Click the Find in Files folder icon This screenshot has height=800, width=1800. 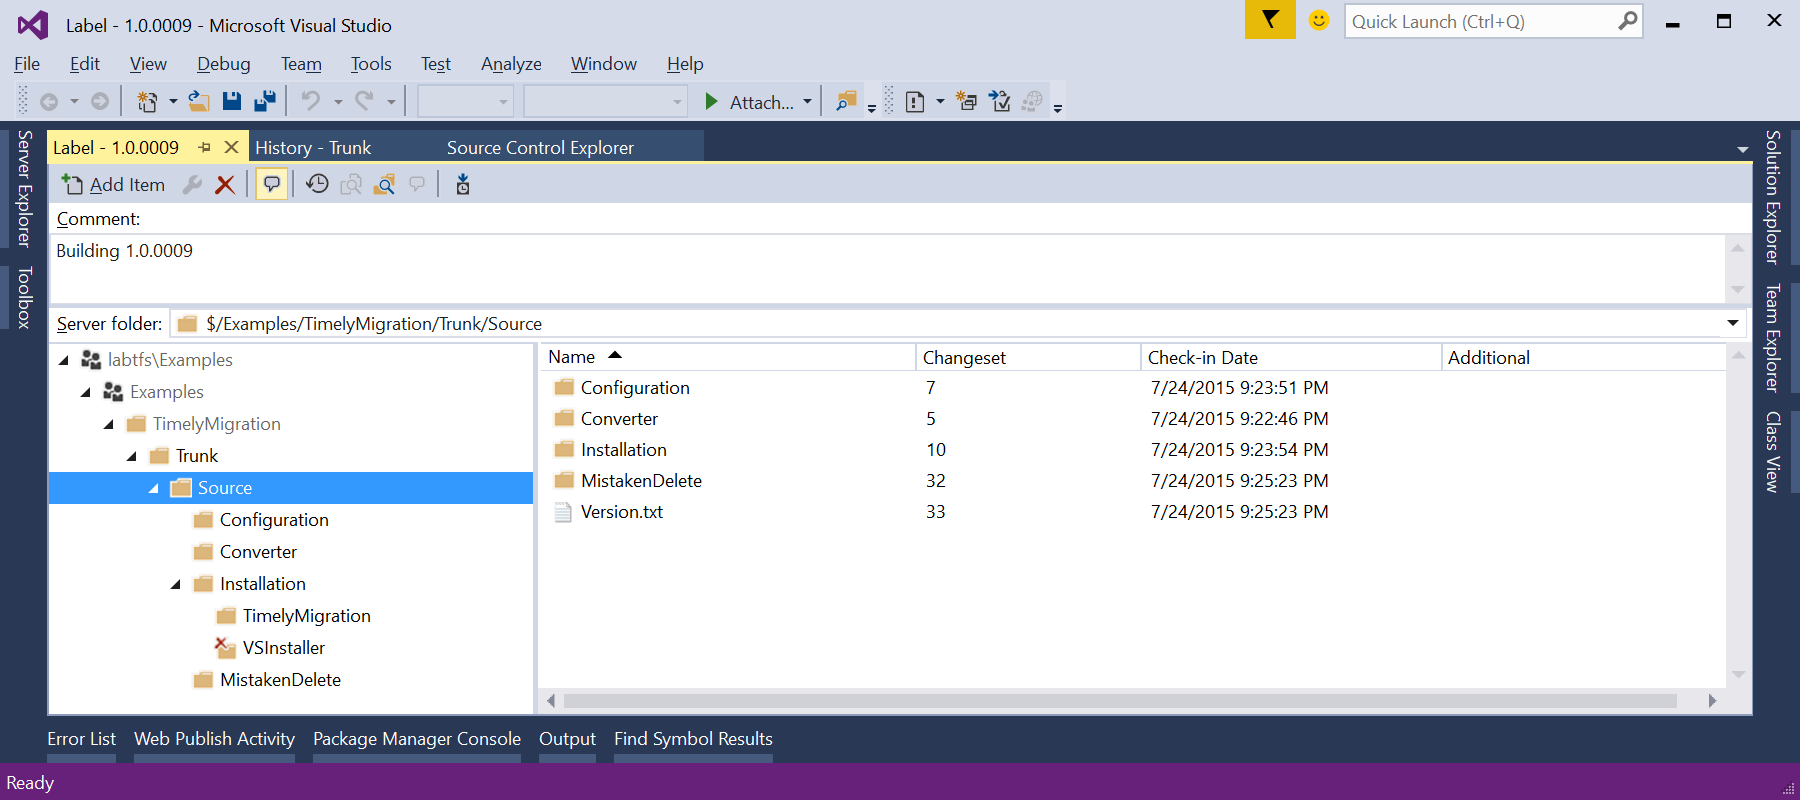[846, 101]
